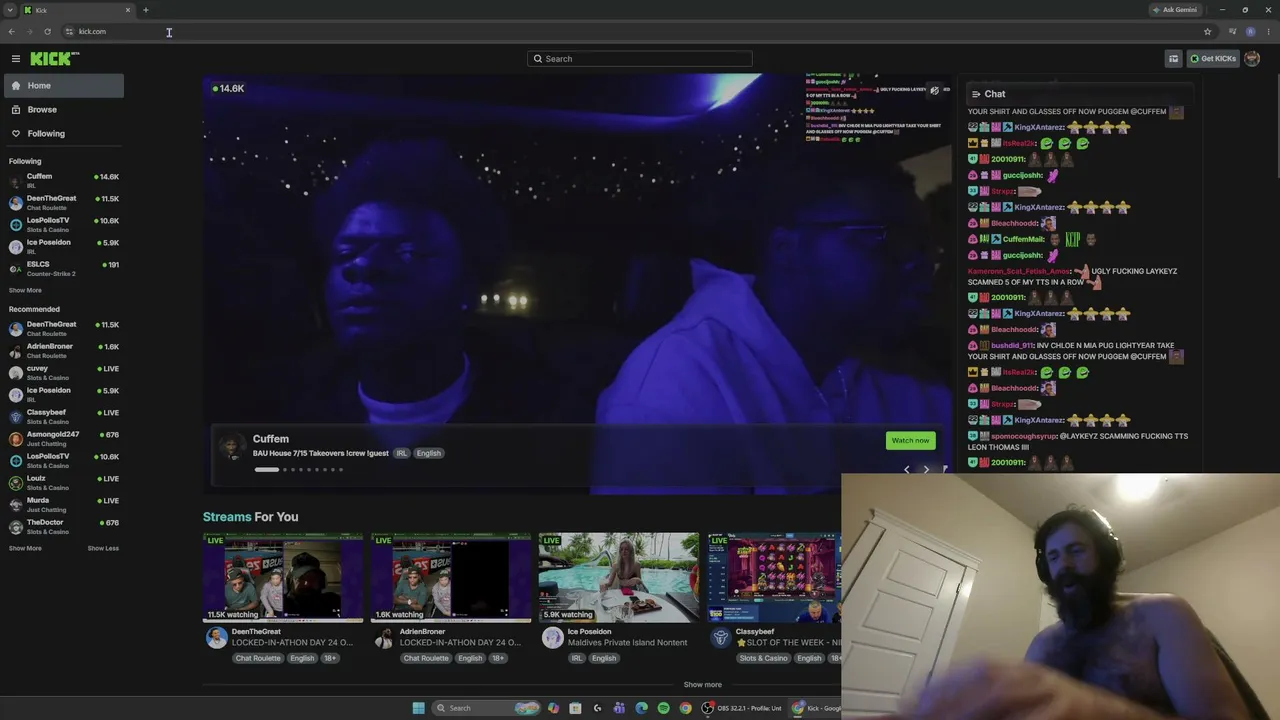Select the first carousel indicator
1280x720 pixels.
tap(266, 470)
